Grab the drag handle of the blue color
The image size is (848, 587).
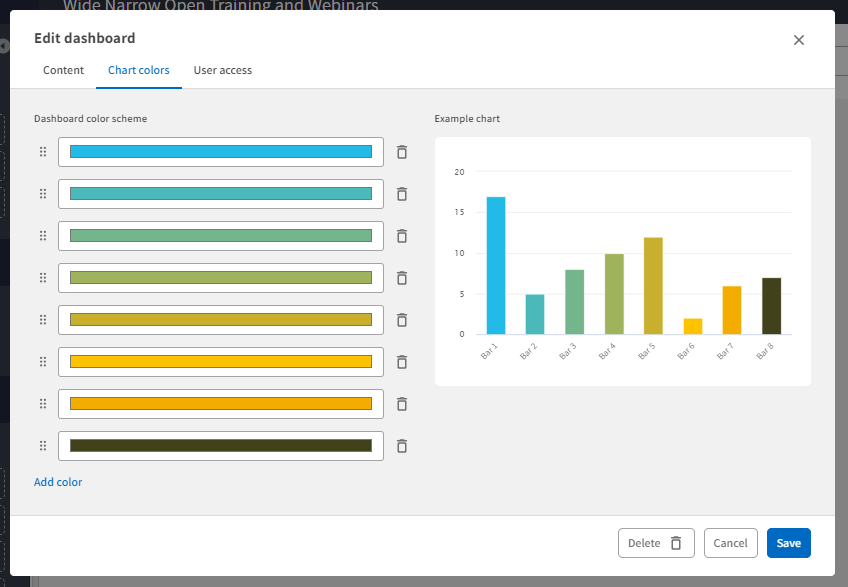point(43,152)
